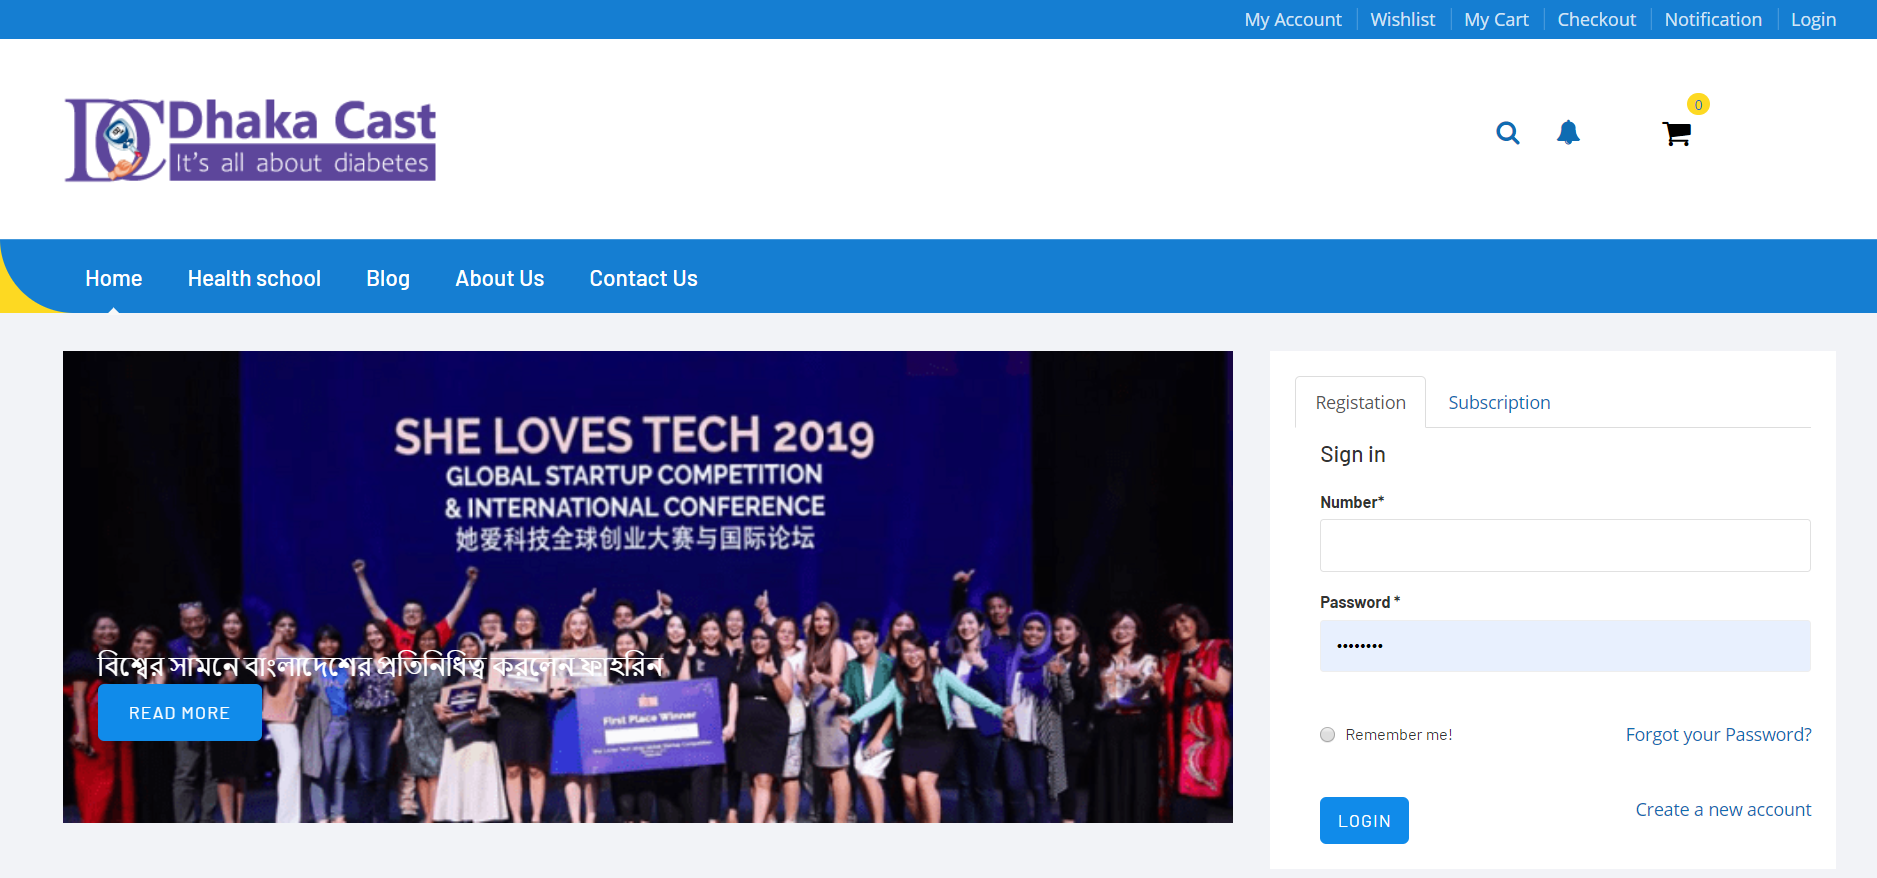Viewport: 1877px width, 878px height.
Task: Click Create a new account link
Action: [x=1723, y=810]
